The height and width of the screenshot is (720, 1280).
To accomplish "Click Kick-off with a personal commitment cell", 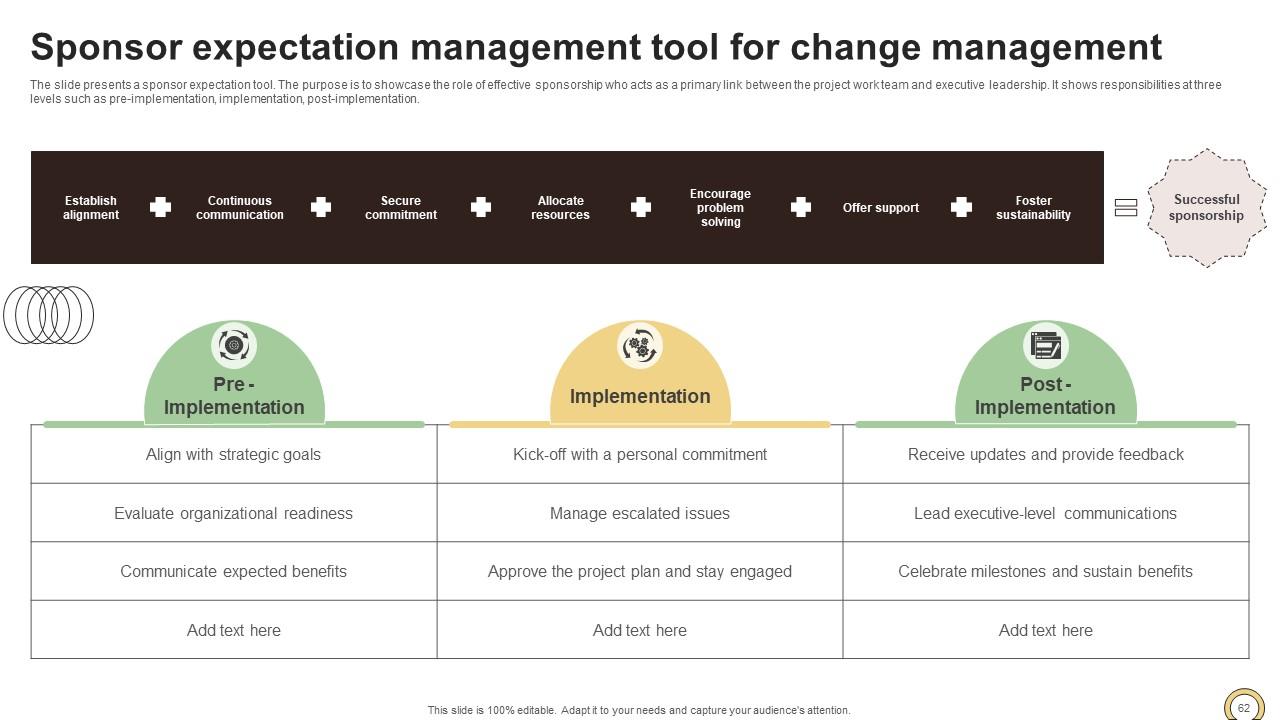I will 640,454.
